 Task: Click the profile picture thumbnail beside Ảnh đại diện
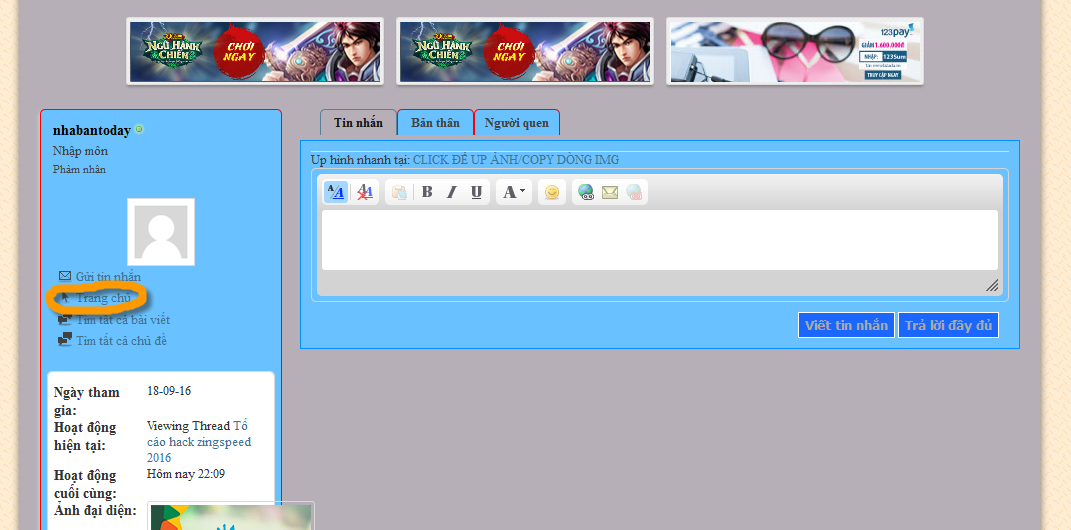click(x=232, y=516)
